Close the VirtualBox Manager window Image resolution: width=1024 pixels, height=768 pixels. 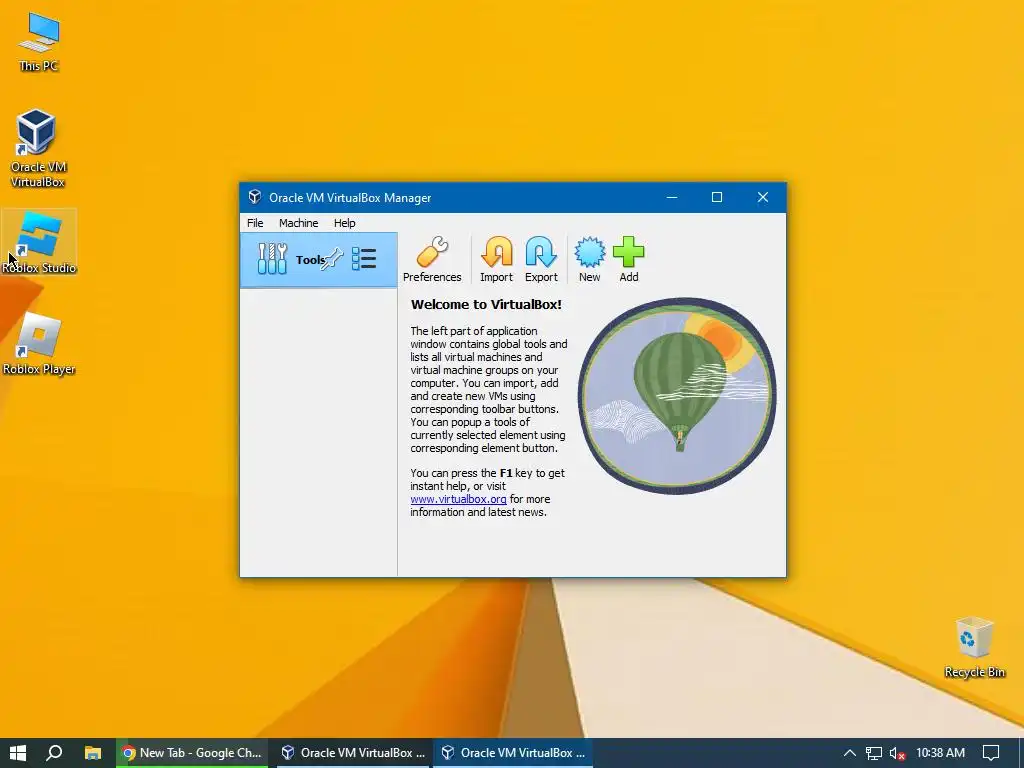coord(763,197)
